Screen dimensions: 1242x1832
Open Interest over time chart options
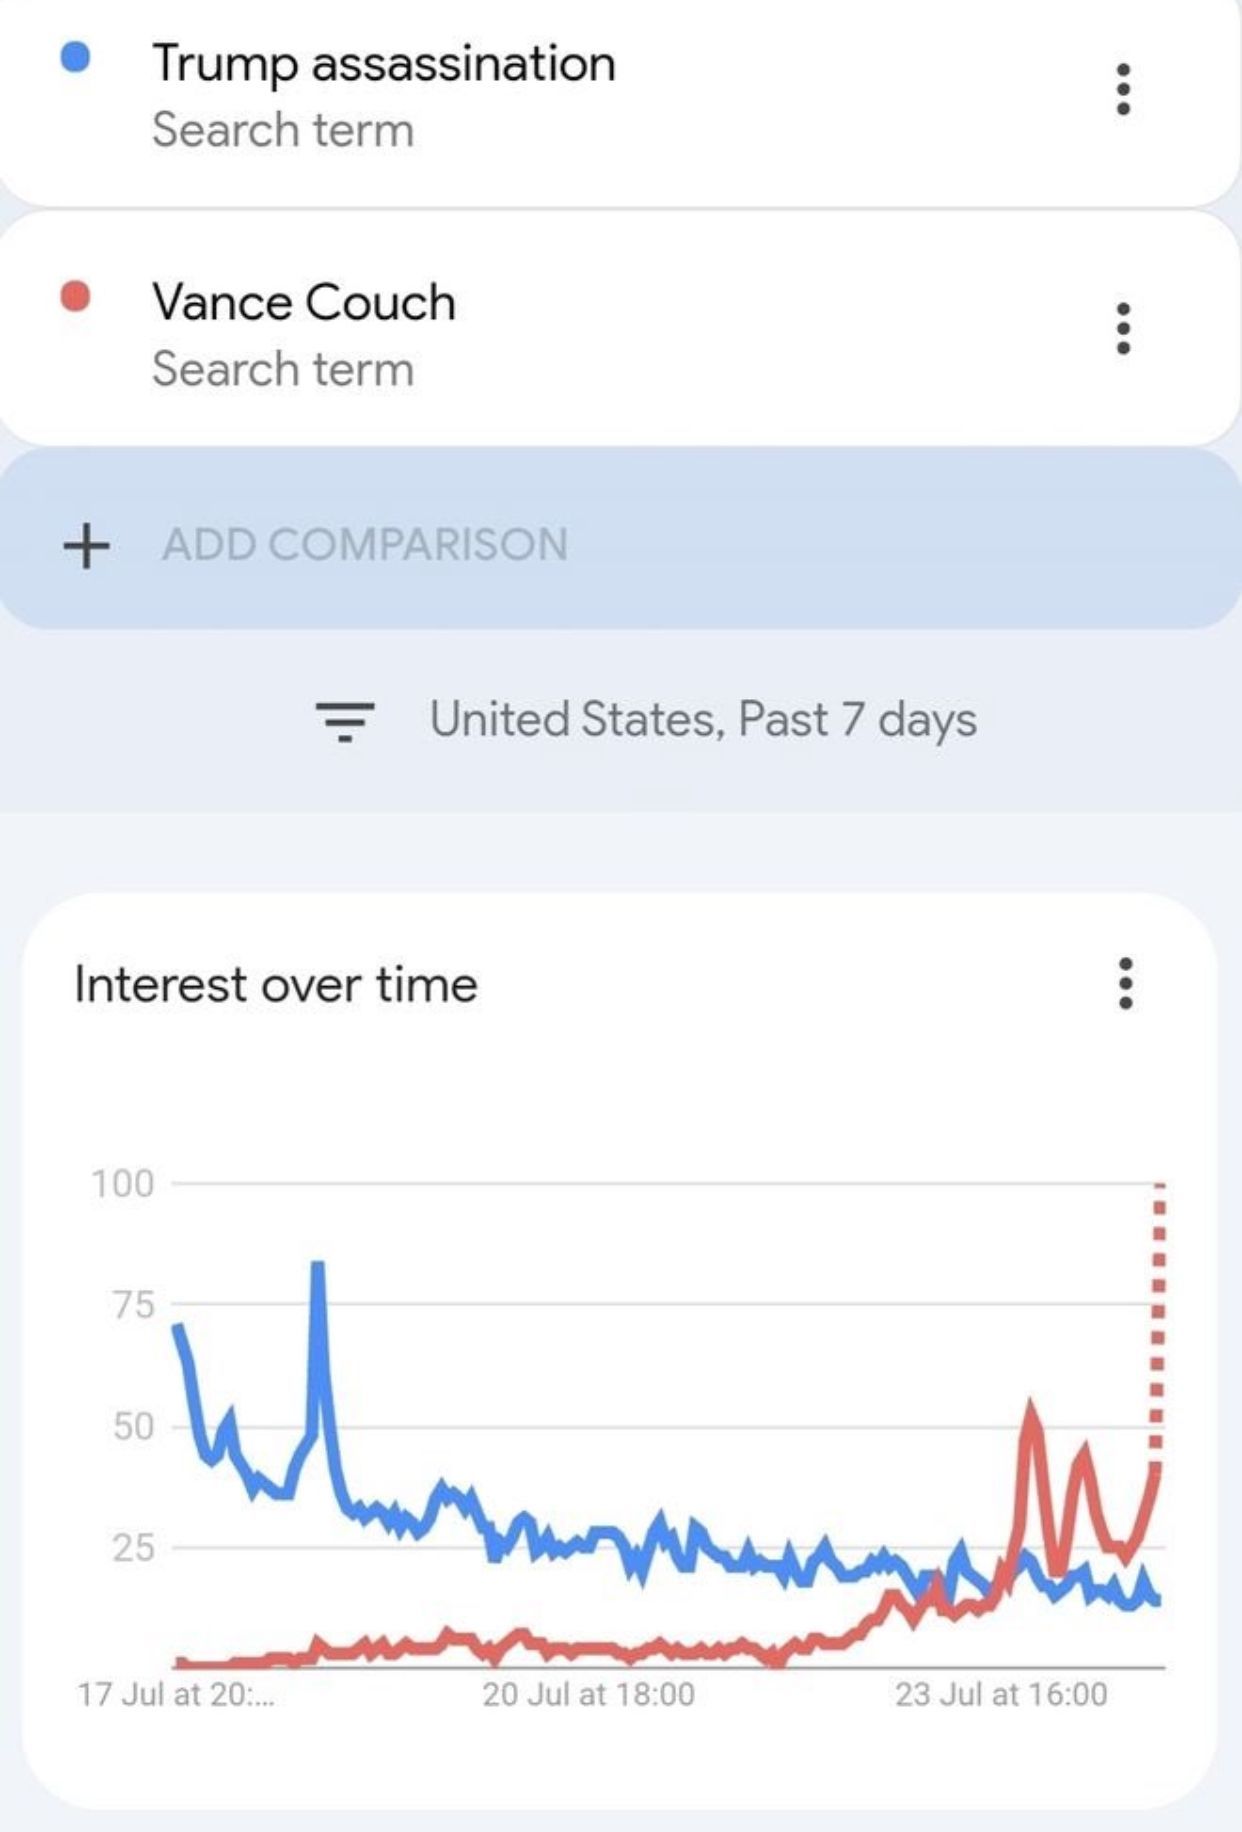point(1125,984)
